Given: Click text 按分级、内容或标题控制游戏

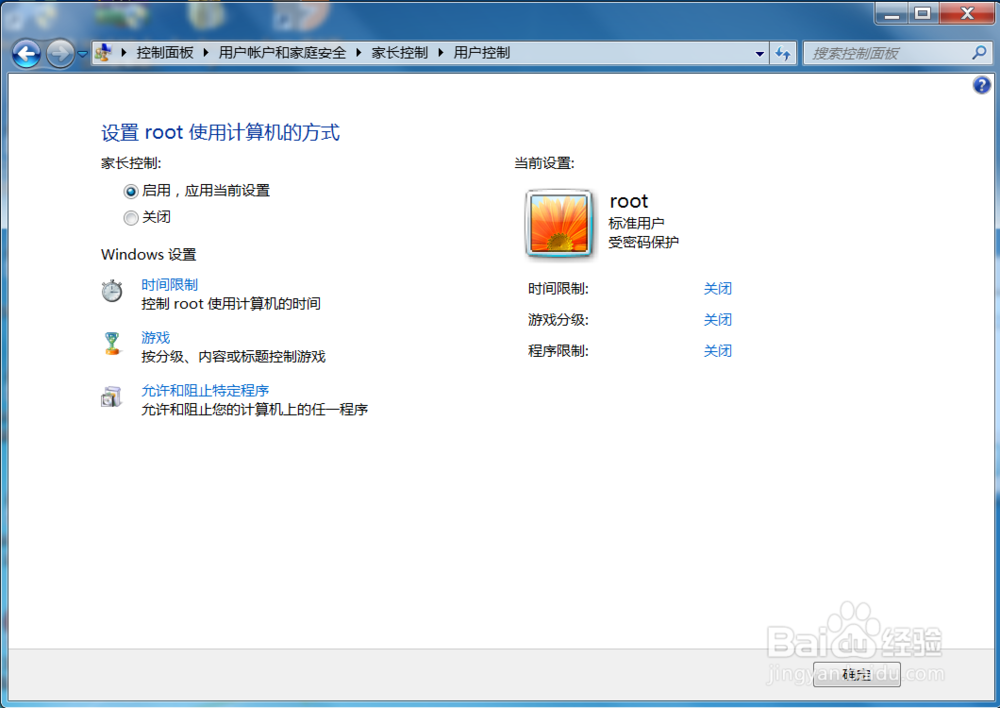Looking at the screenshot, I should tap(233, 357).
